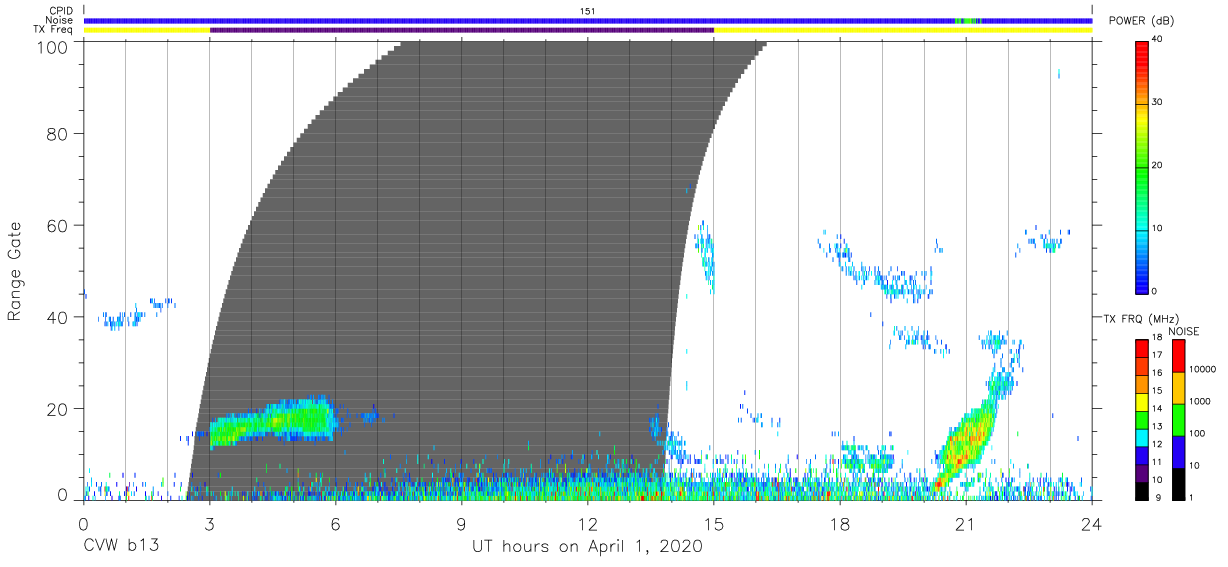Image resolution: width=1228 pixels, height=567 pixels.
Task: Click the "NOISE" legend title near colorbars
Action: tap(1184, 331)
